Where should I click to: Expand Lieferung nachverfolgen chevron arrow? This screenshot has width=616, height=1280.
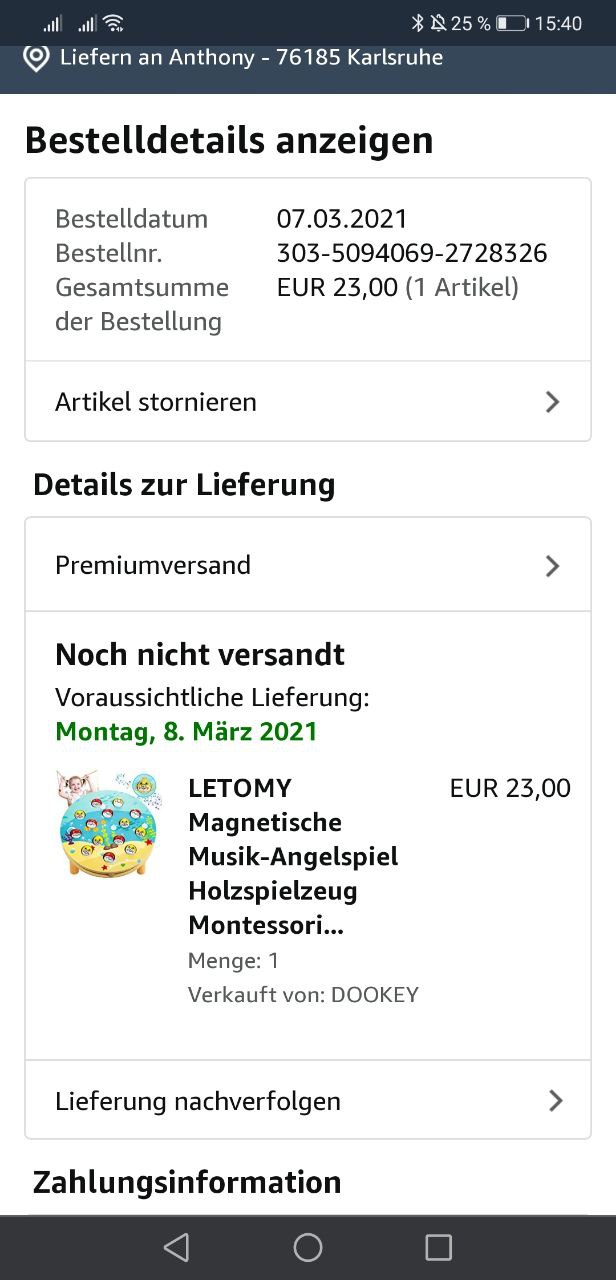click(555, 1101)
